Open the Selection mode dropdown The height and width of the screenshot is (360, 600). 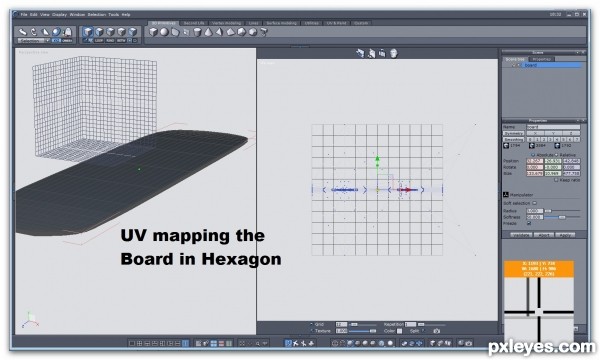point(34,41)
